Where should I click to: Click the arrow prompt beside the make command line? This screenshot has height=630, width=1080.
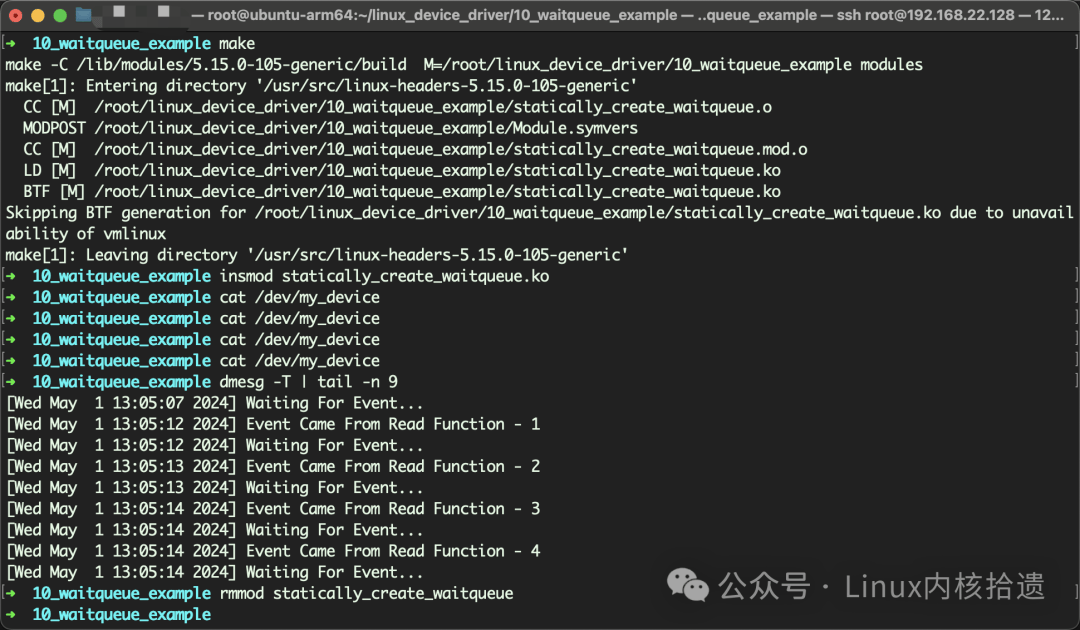(x=10, y=43)
